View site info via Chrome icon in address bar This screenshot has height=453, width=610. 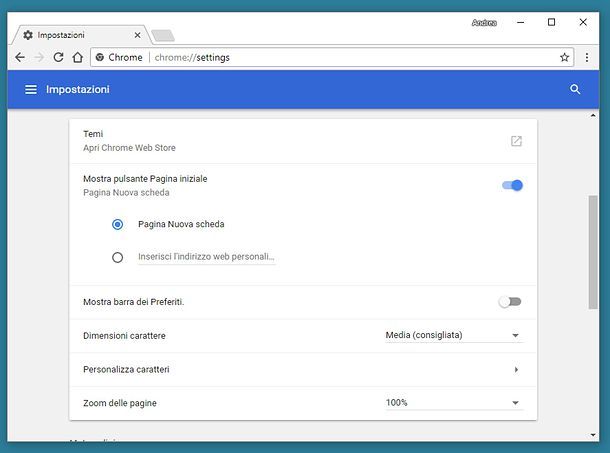pyautogui.click(x=100, y=58)
